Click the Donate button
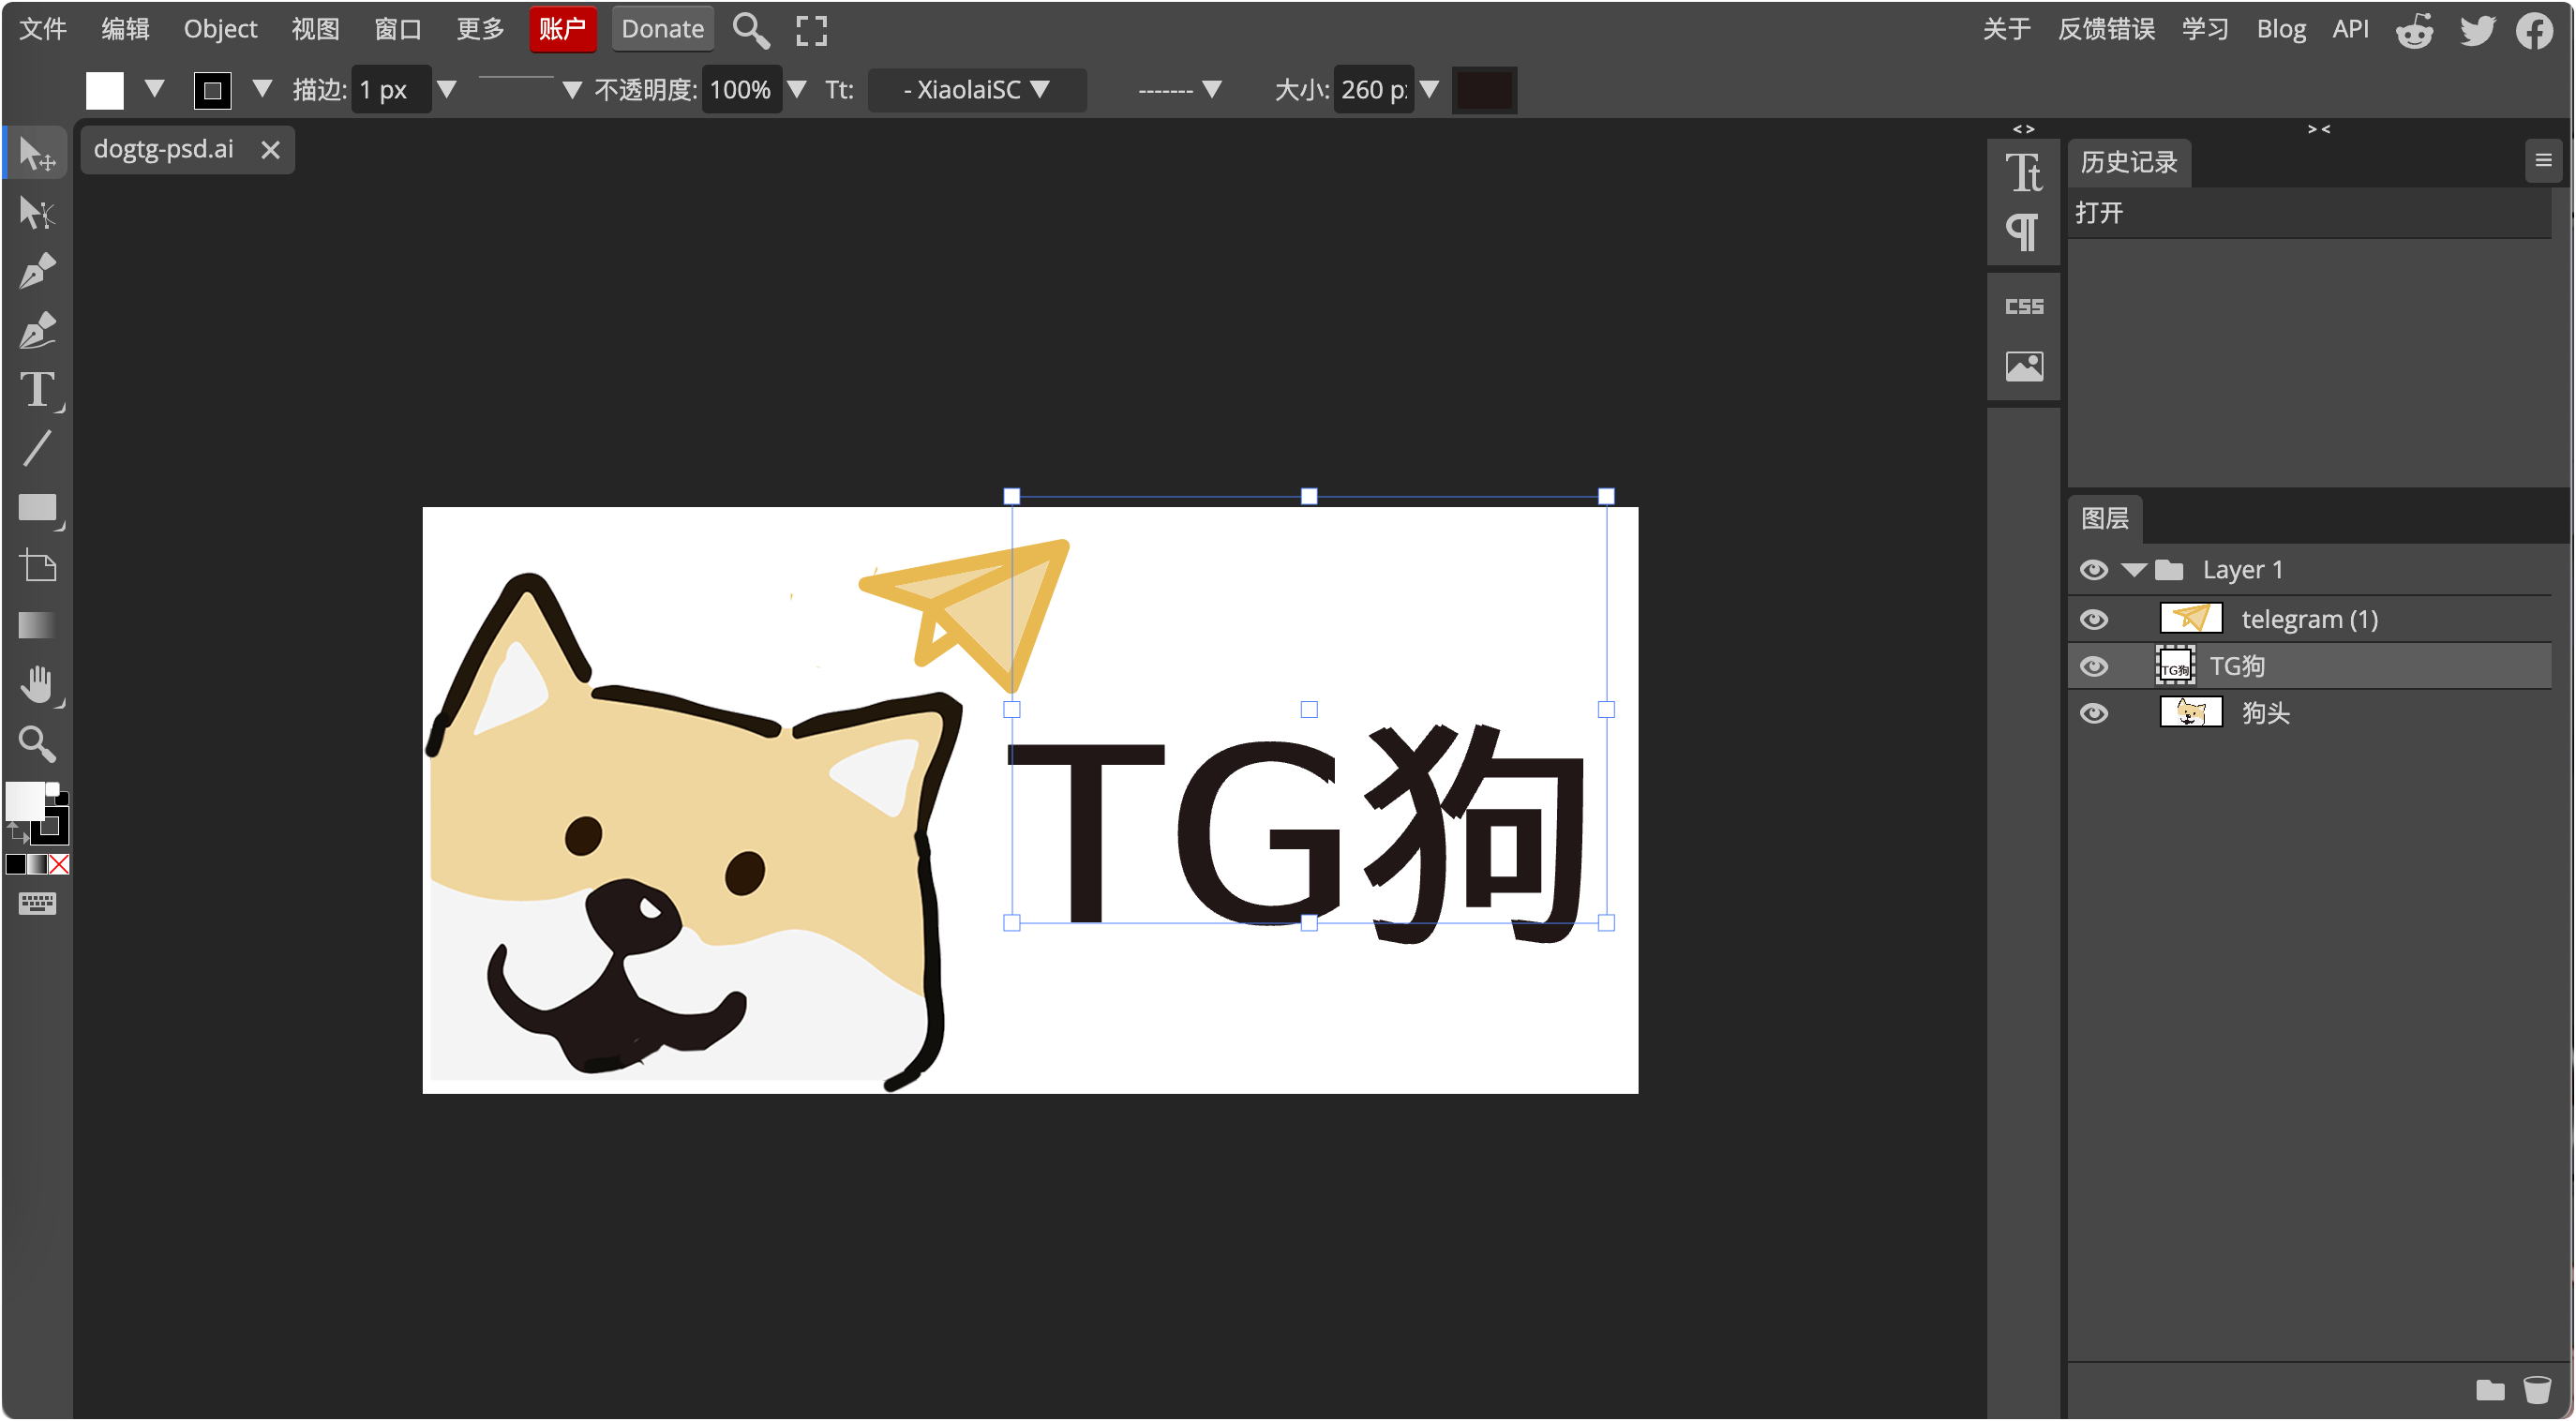Screen dimensions: 2576x1421 pyautogui.click(x=662, y=29)
